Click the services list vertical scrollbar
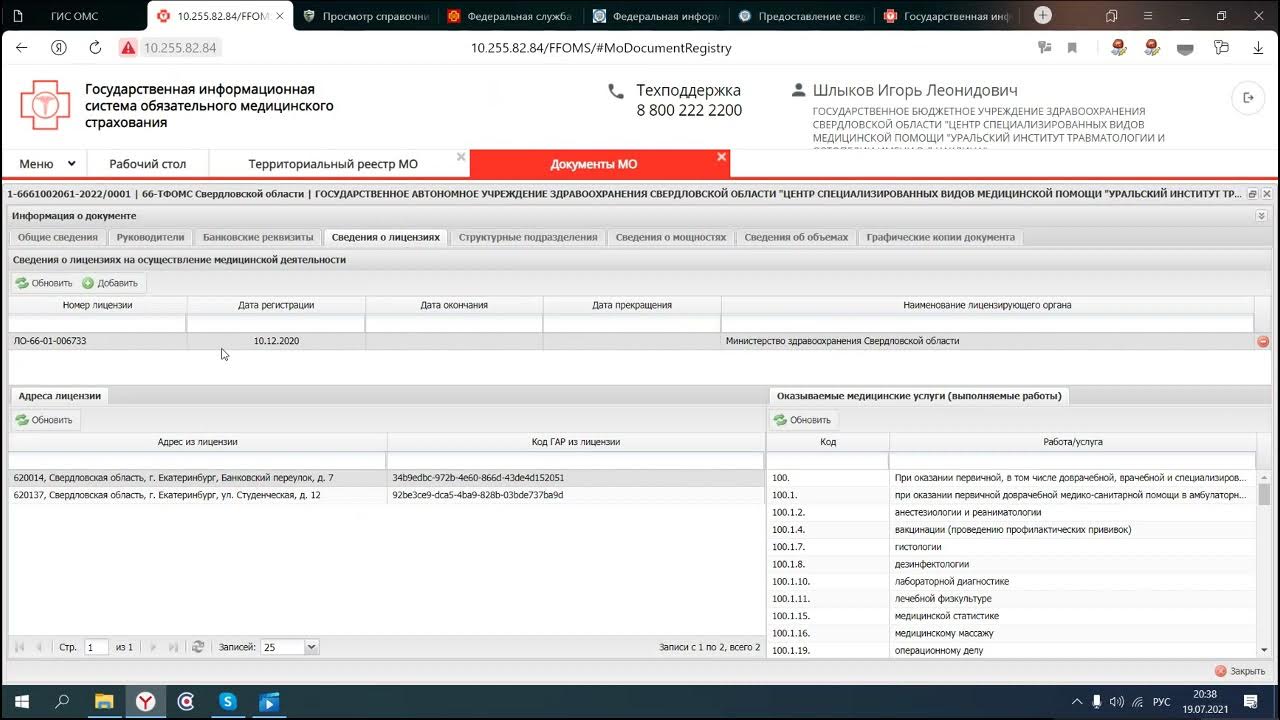 click(1264, 565)
